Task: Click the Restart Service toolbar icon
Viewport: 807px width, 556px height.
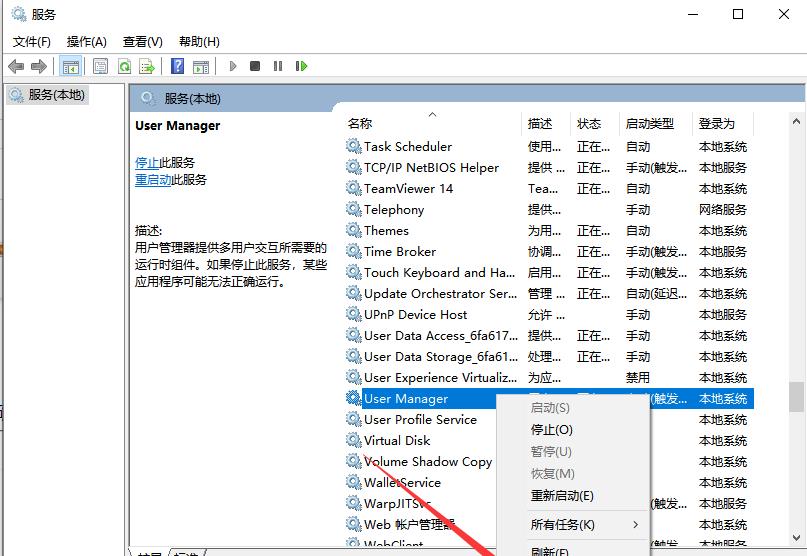Action: (300, 66)
